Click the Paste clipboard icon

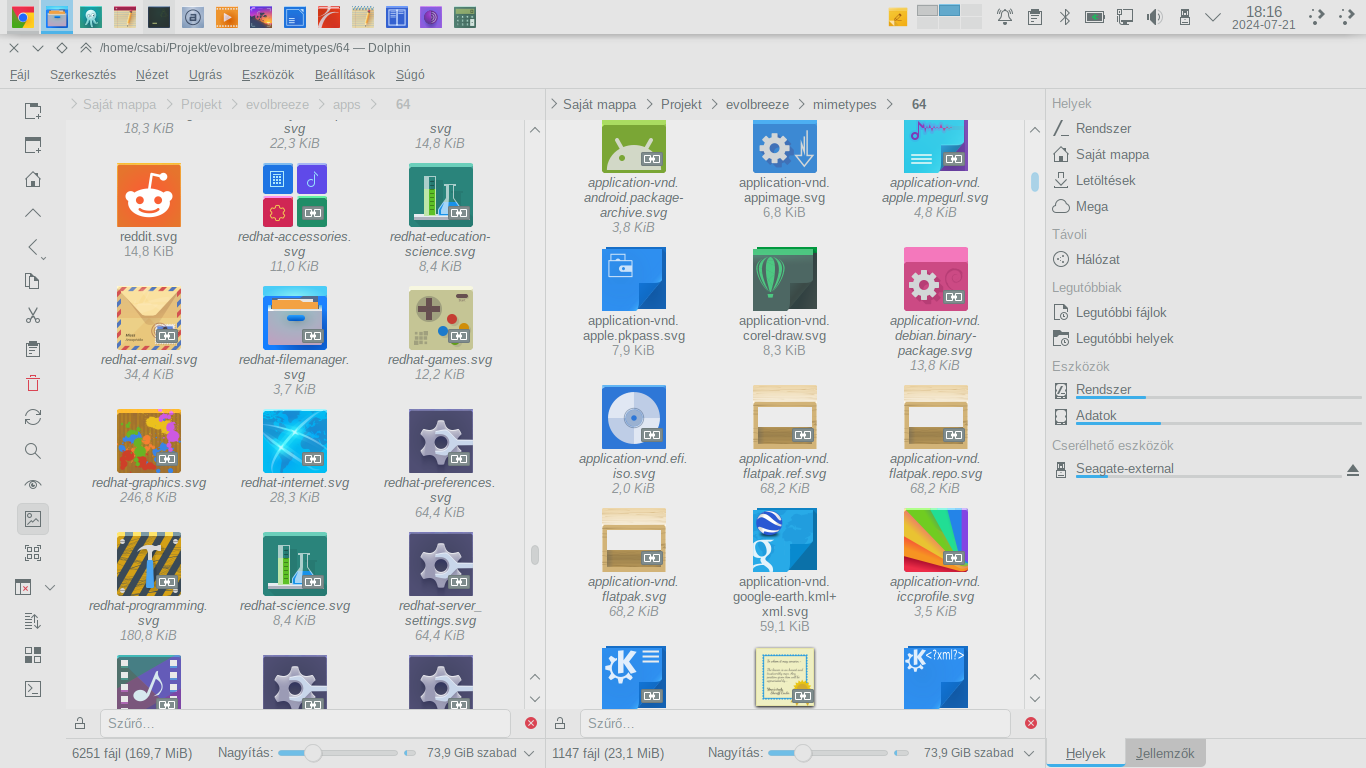33,349
